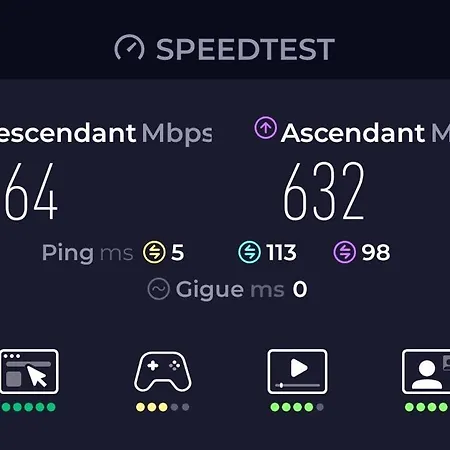
Task: Click the Gigue ms label
Action: [x=230, y=289]
